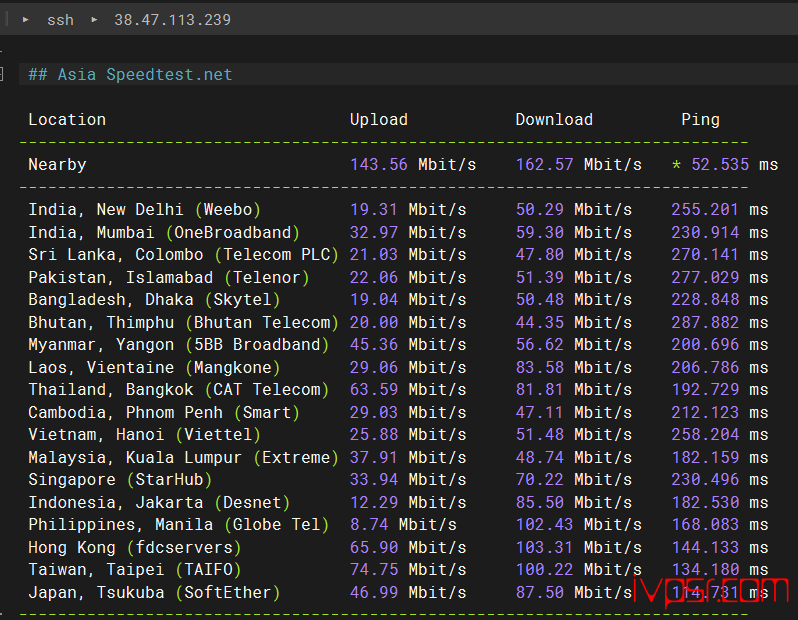Screen dimensions: 798x620
Task: Click the Upload column header
Action: click(x=379, y=120)
